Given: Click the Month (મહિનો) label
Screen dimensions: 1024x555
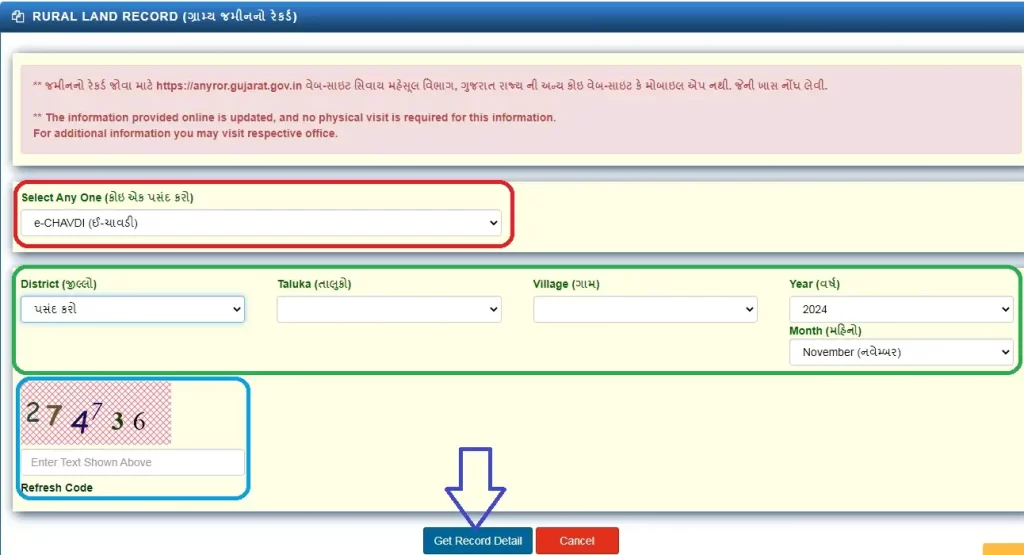Looking at the screenshot, I should tap(825, 330).
